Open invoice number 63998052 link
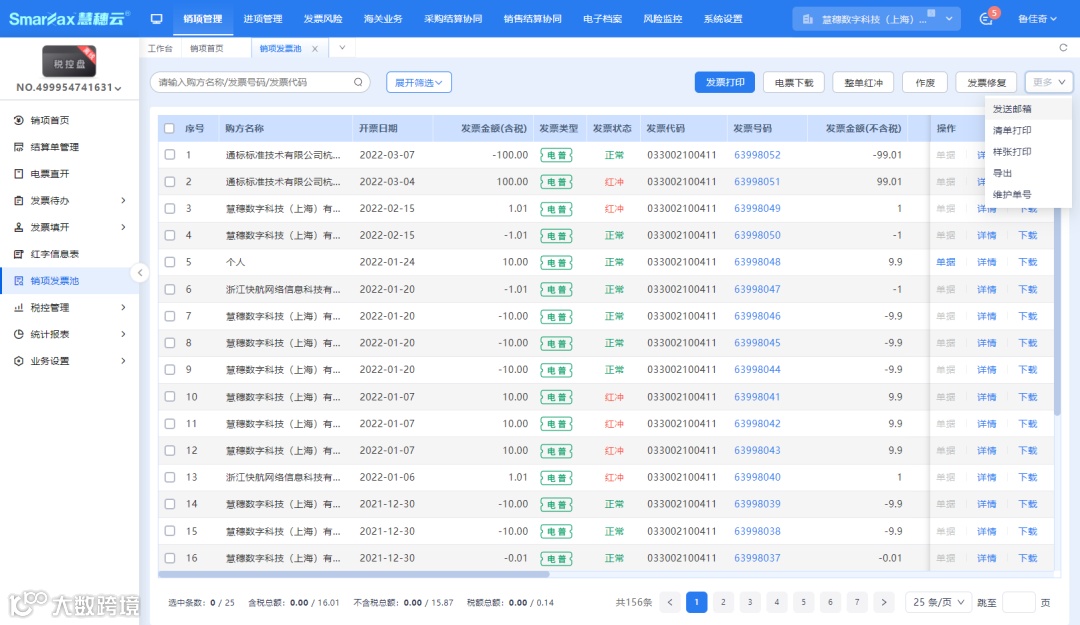Image resolution: width=1080 pixels, height=625 pixels. [757, 155]
